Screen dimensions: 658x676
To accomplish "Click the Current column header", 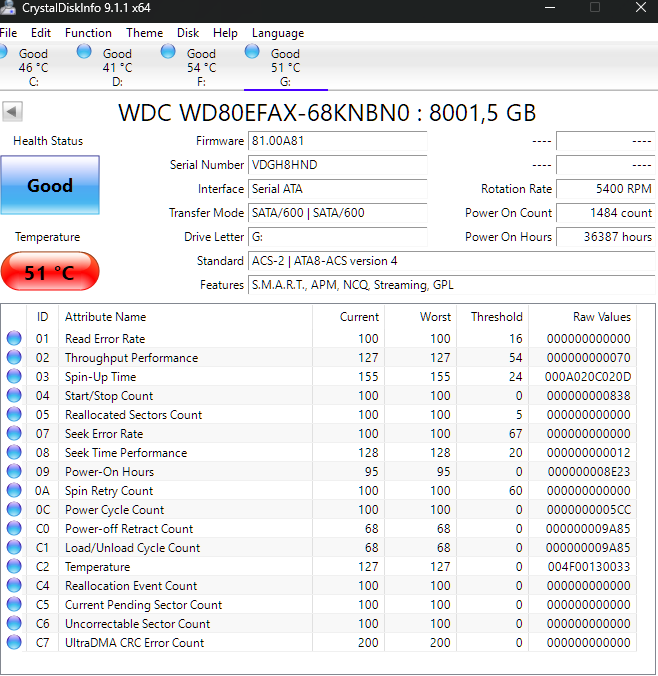I will click(x=348, y=317).
